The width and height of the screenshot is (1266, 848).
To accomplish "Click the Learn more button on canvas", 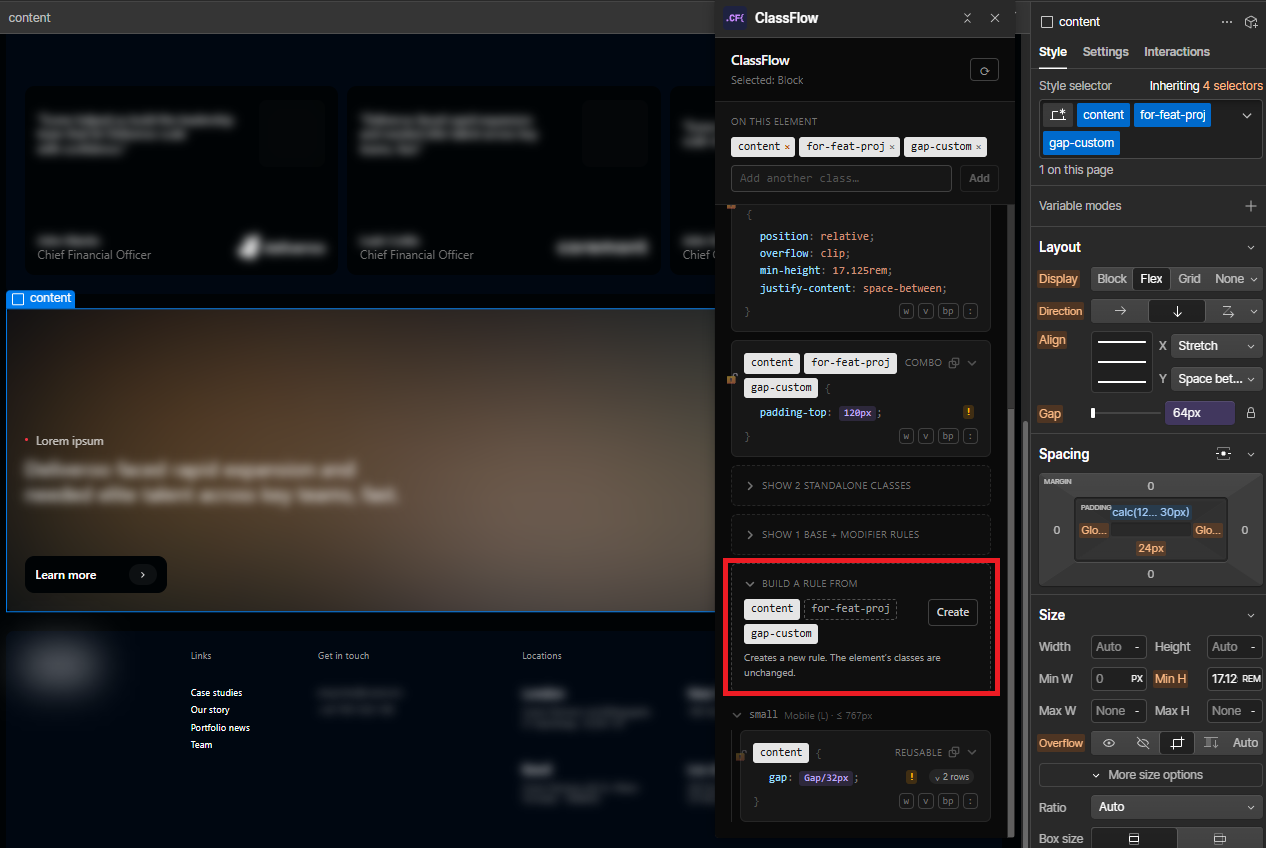I will (x=96, y=575).
